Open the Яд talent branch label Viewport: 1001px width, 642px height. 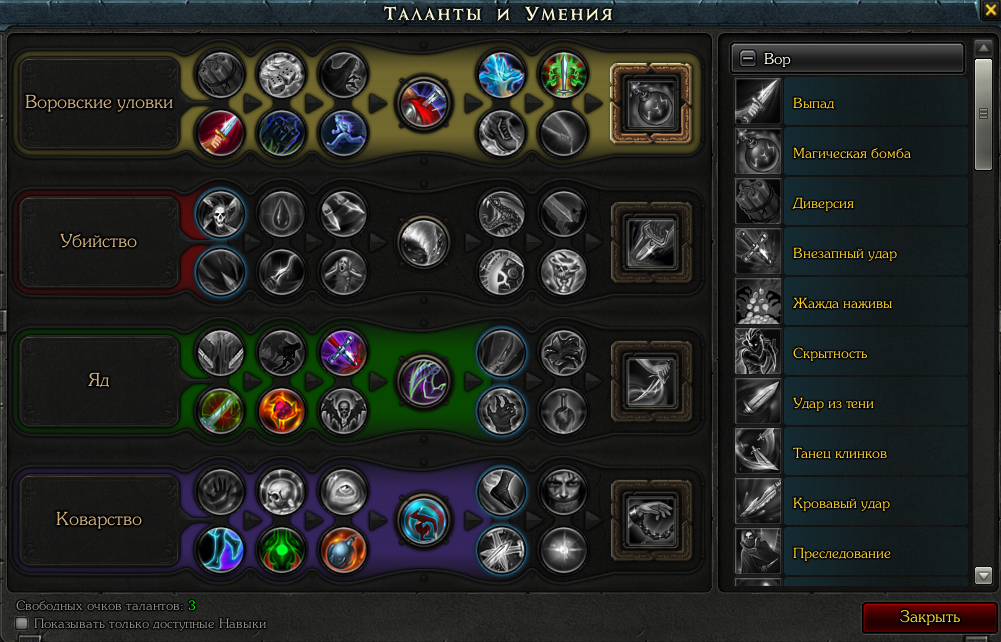click(x=98, y=380)
